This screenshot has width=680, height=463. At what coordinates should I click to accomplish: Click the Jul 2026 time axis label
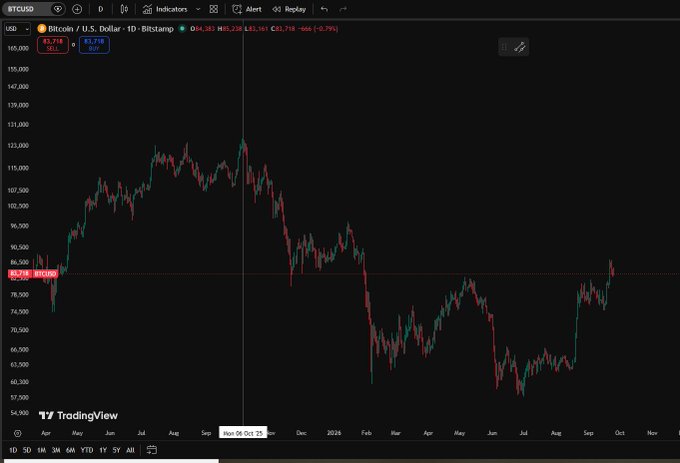coord(523,433)
